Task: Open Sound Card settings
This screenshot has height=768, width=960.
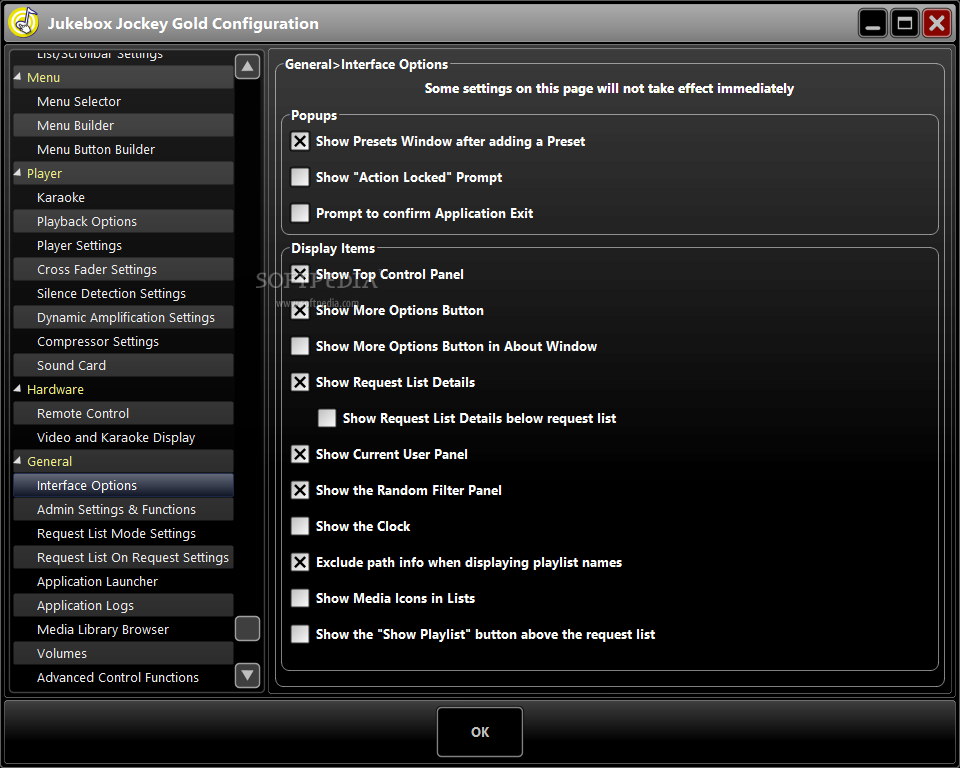Action: tap(123, 365)
